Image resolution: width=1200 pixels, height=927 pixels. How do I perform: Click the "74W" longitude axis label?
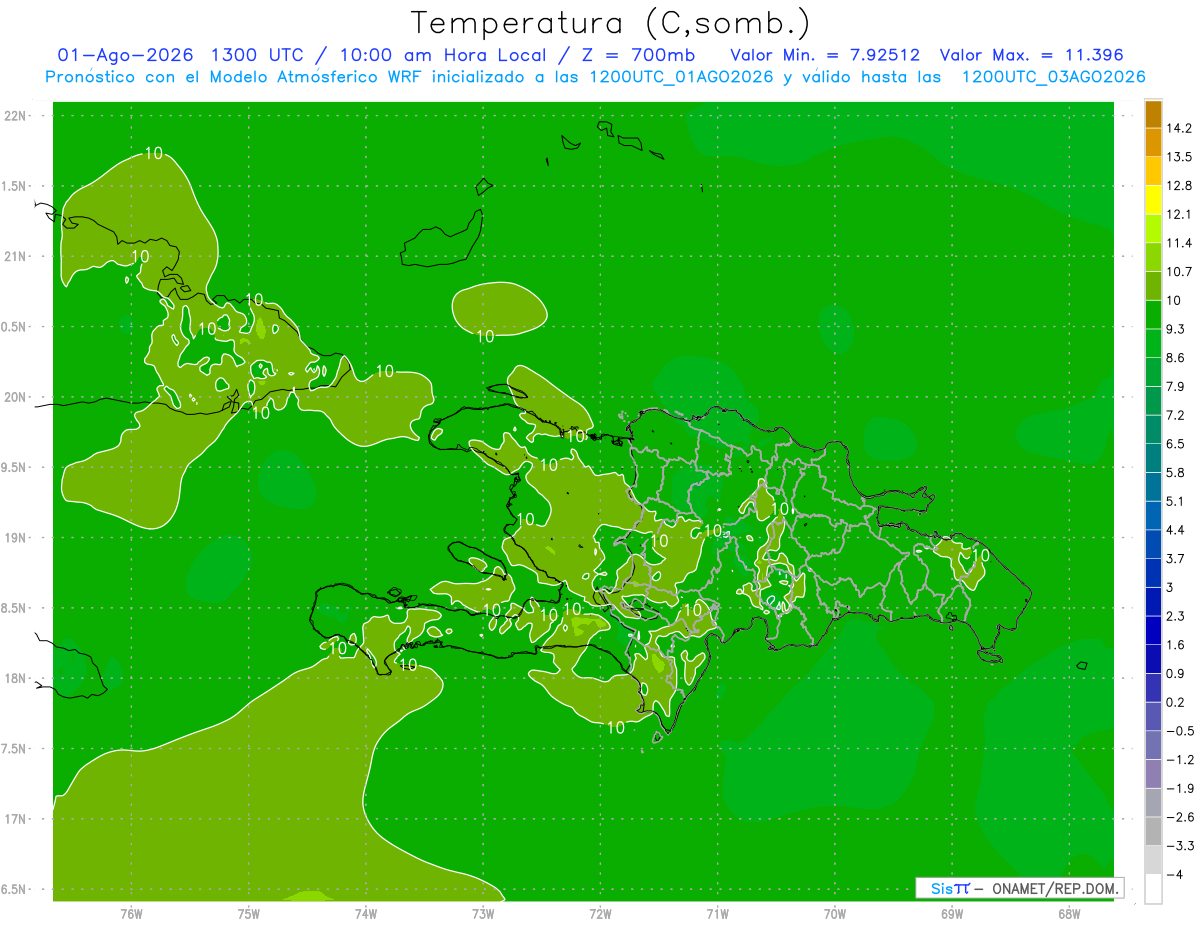(x=365, y=913)
